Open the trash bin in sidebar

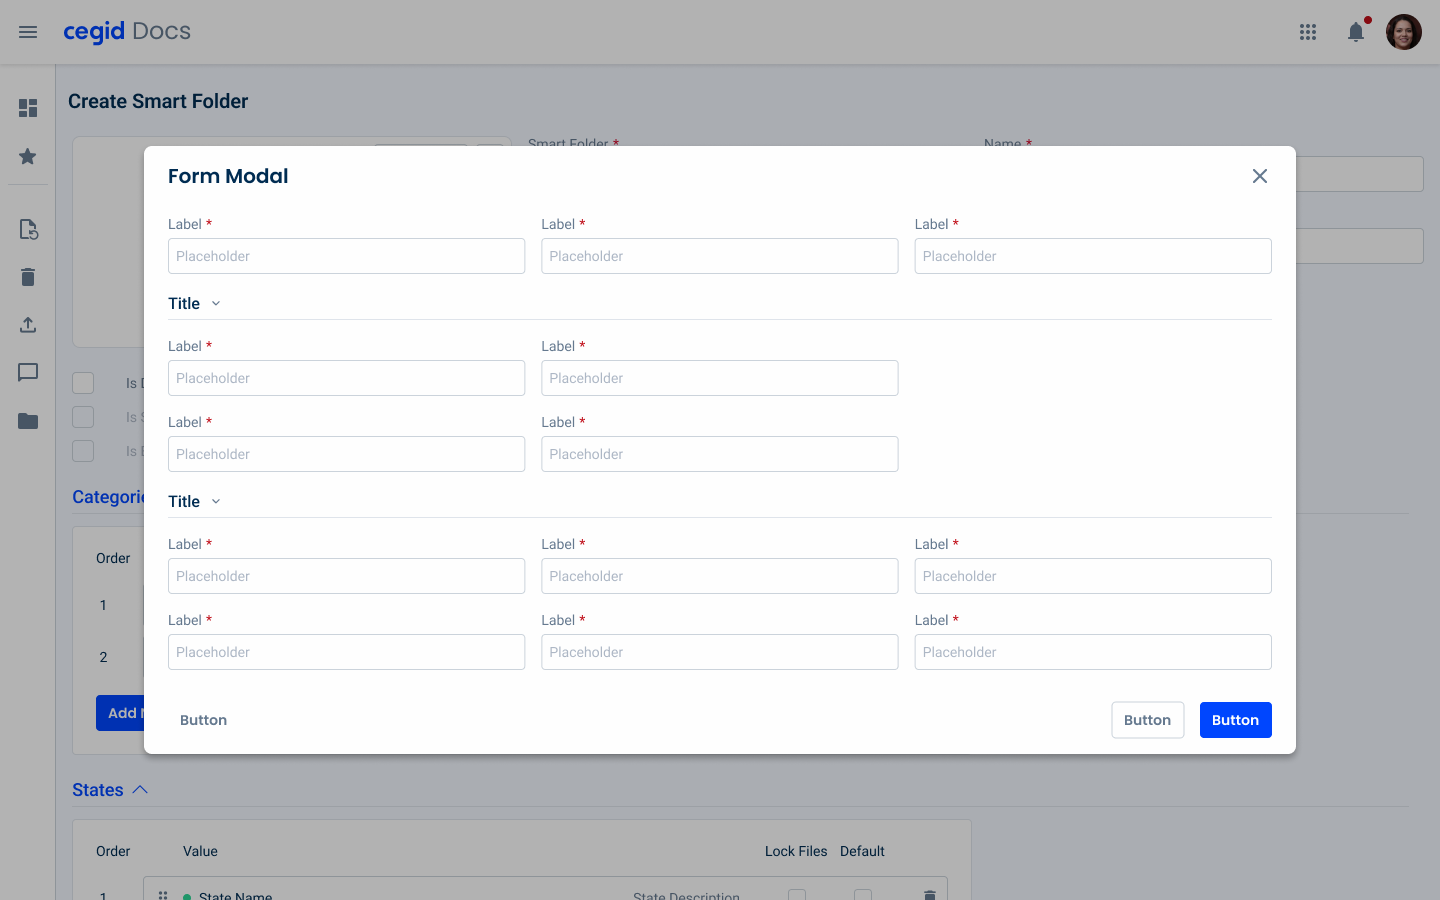pyautogui.click(x=28, y=277)
